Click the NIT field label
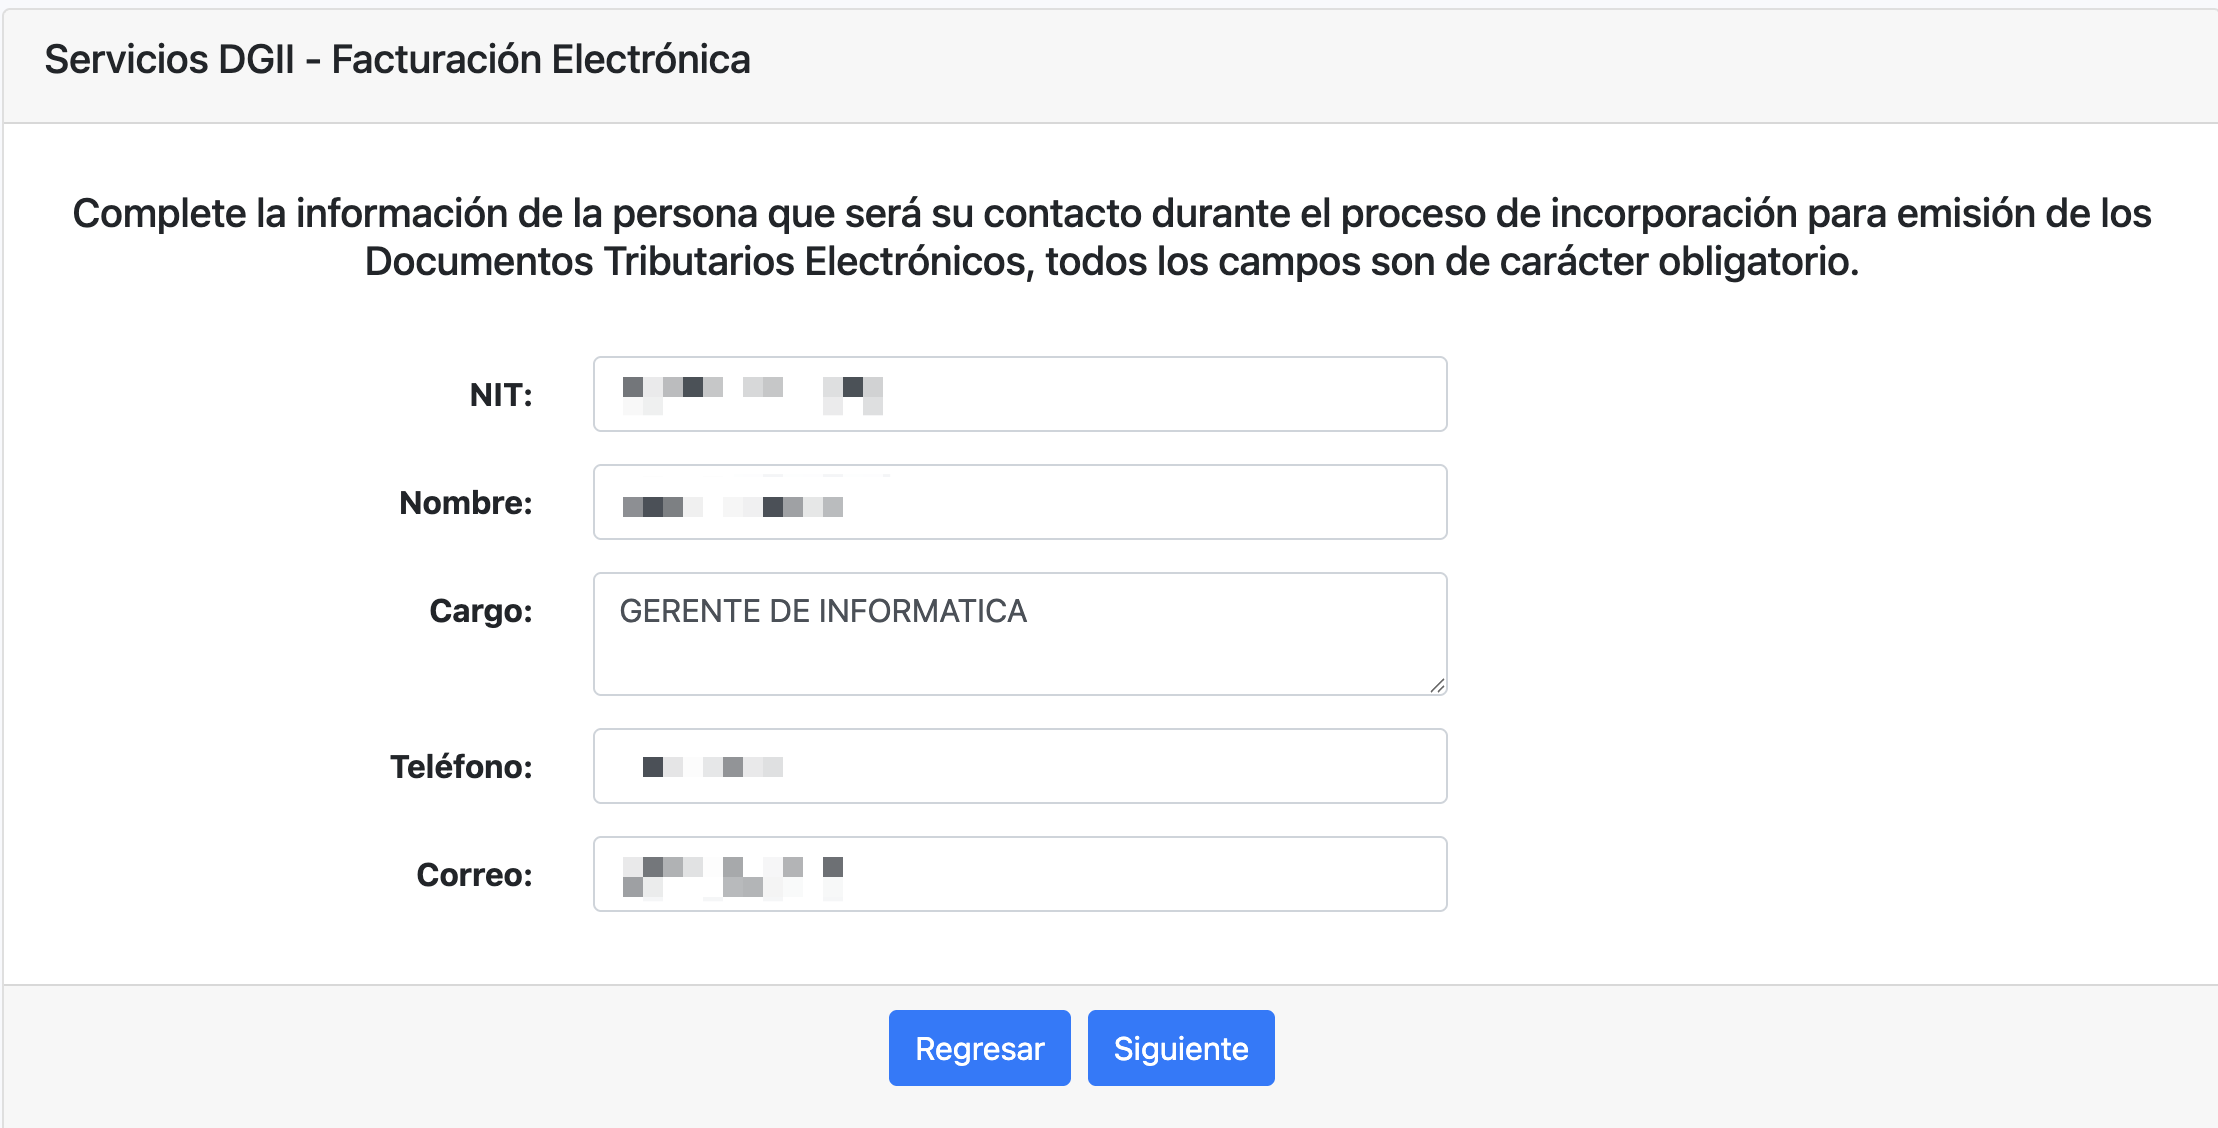2218x1128 pixels. [498, 394]
